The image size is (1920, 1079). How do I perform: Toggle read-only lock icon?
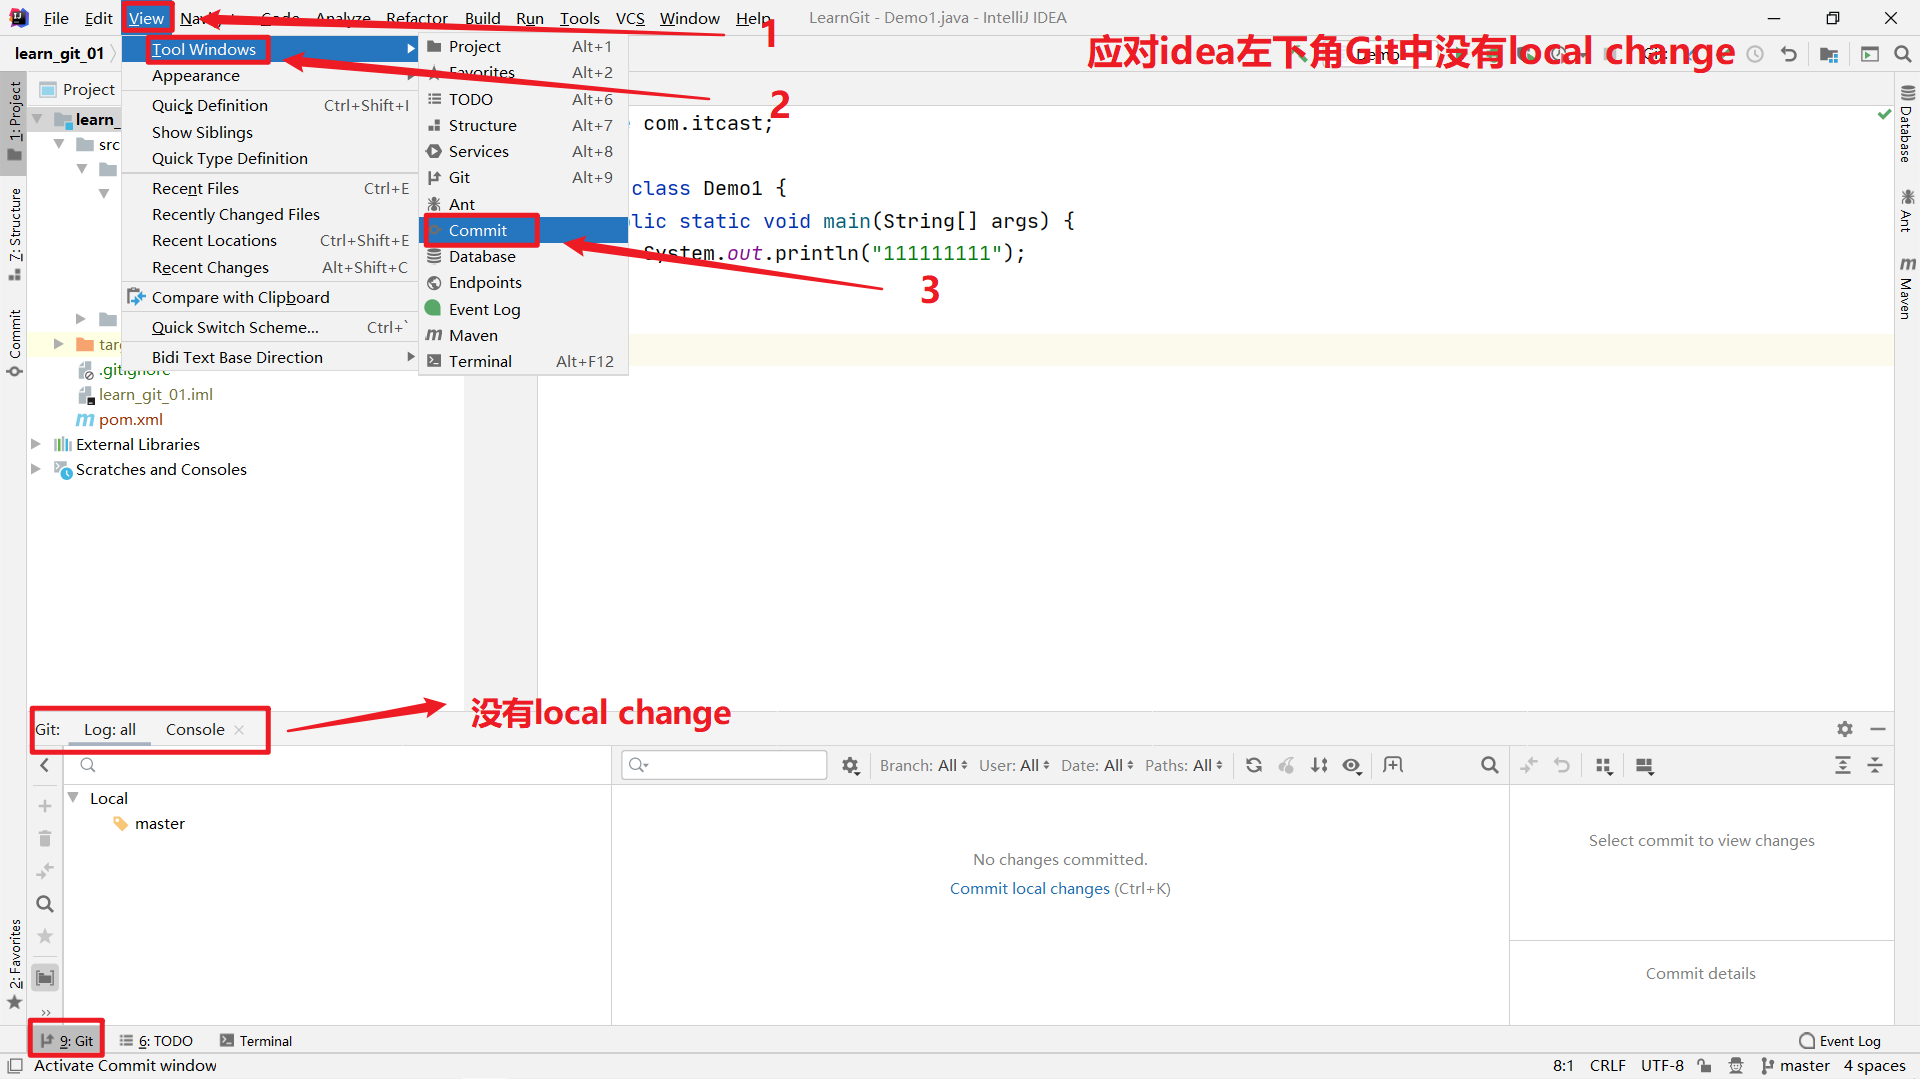coord(1705,1065)
